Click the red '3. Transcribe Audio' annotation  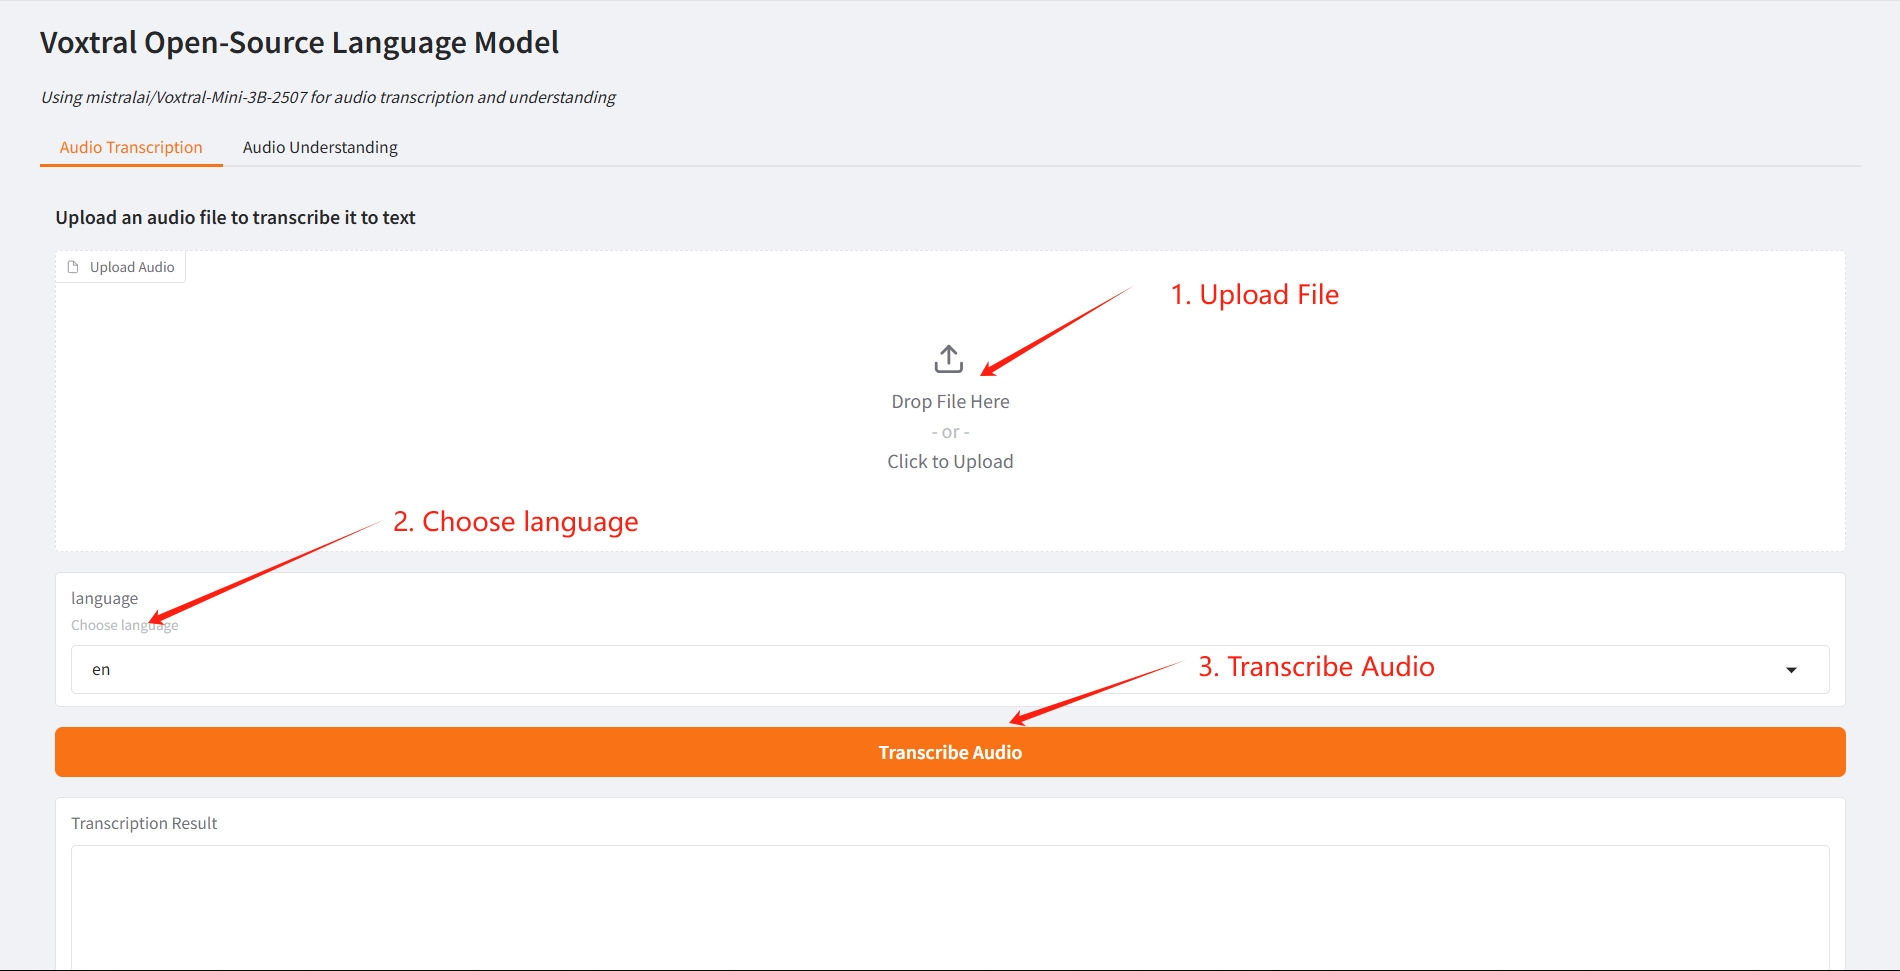(1316, 667)
